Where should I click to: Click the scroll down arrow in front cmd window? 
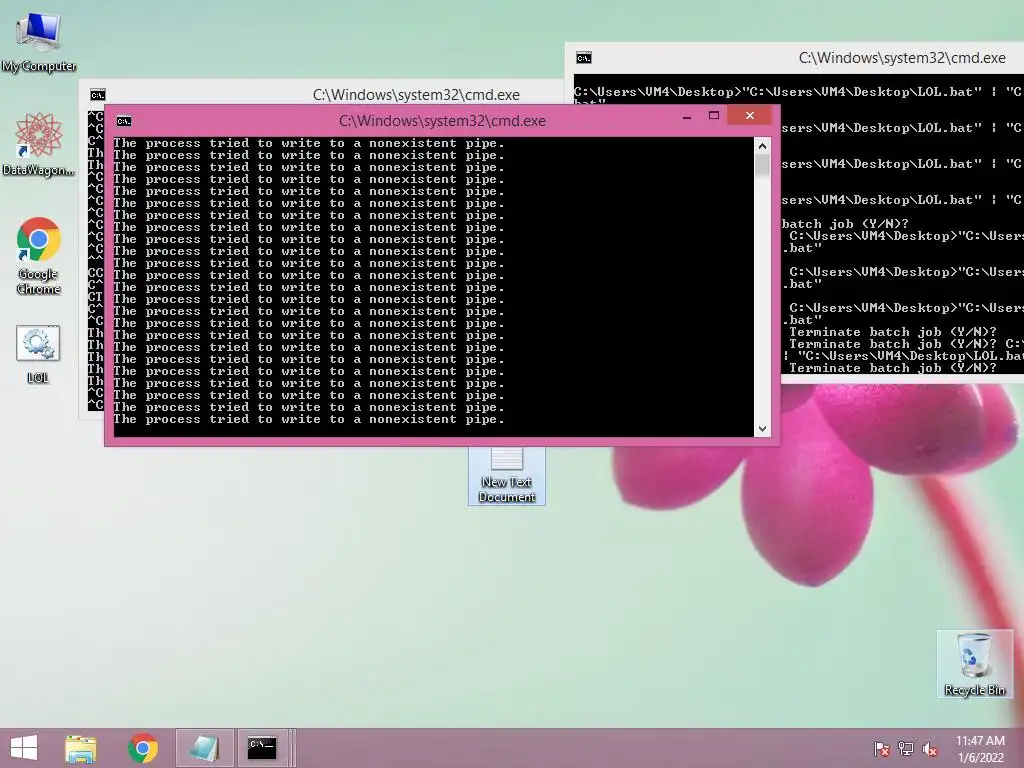pos(762,428)
